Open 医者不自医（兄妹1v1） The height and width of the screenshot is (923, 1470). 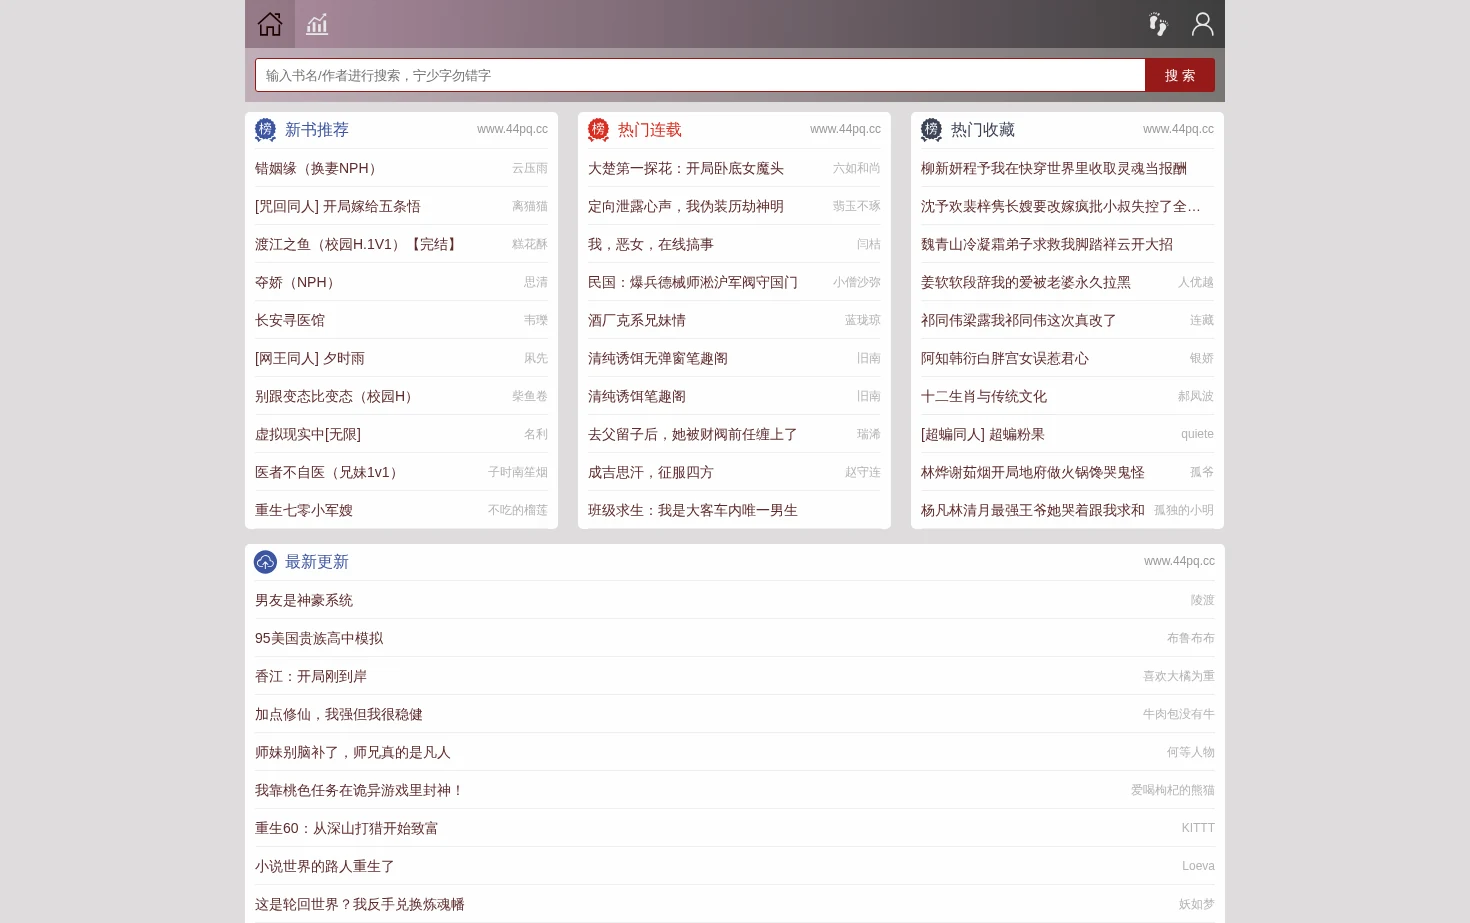(330, 472)
